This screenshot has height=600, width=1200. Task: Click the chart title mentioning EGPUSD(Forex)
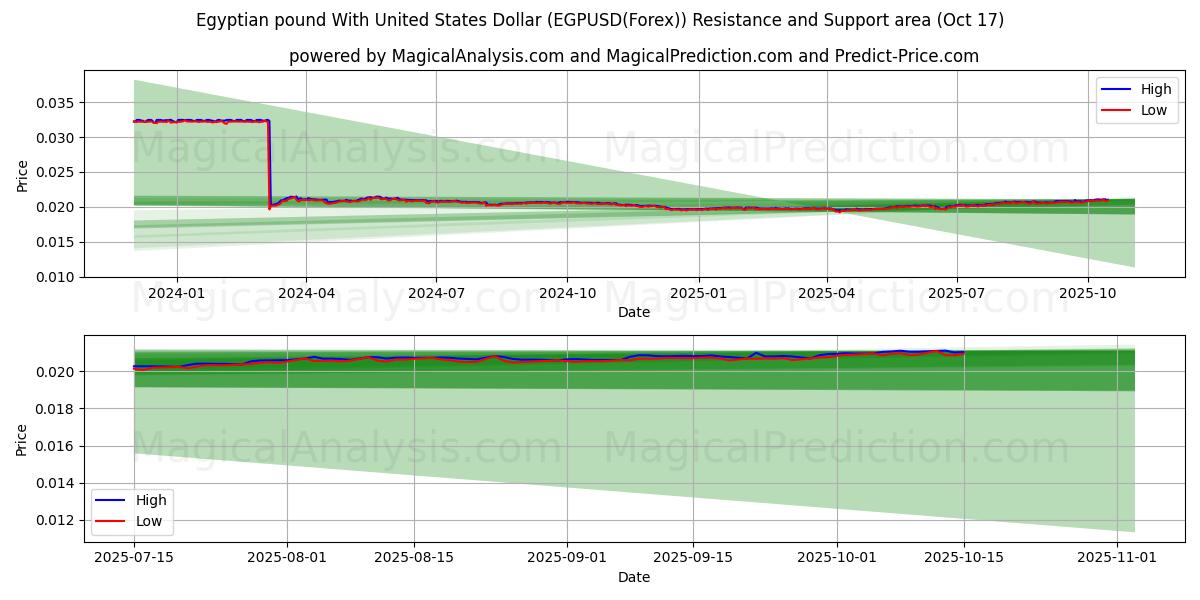[600, 20]
